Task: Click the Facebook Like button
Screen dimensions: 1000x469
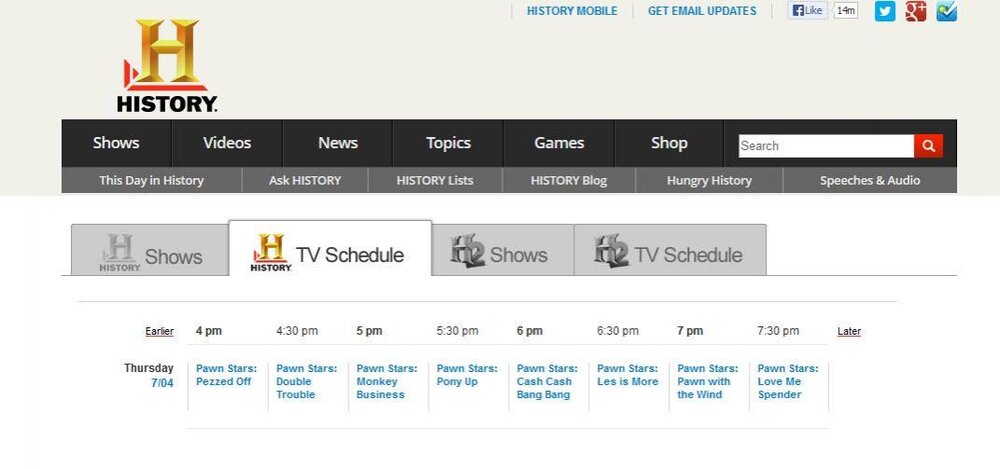Action: pos(807,10)
